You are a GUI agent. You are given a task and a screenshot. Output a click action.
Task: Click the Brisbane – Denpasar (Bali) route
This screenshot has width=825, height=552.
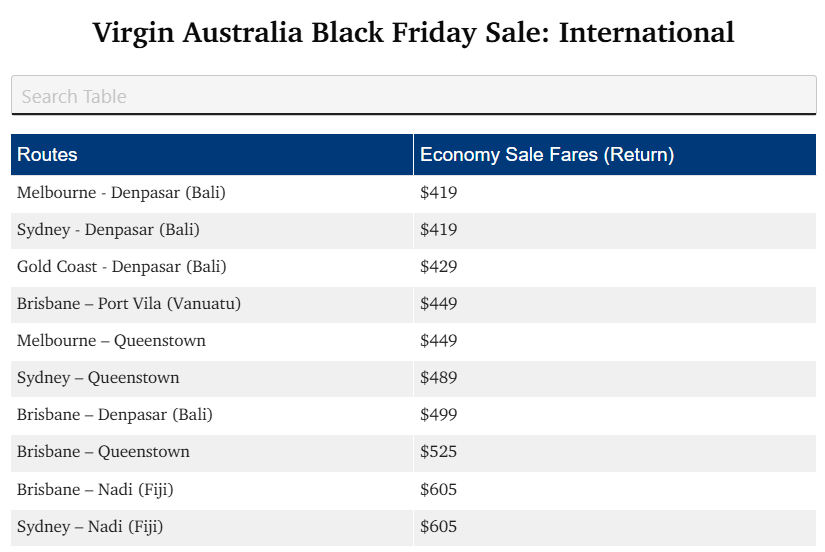click(114, 415)
